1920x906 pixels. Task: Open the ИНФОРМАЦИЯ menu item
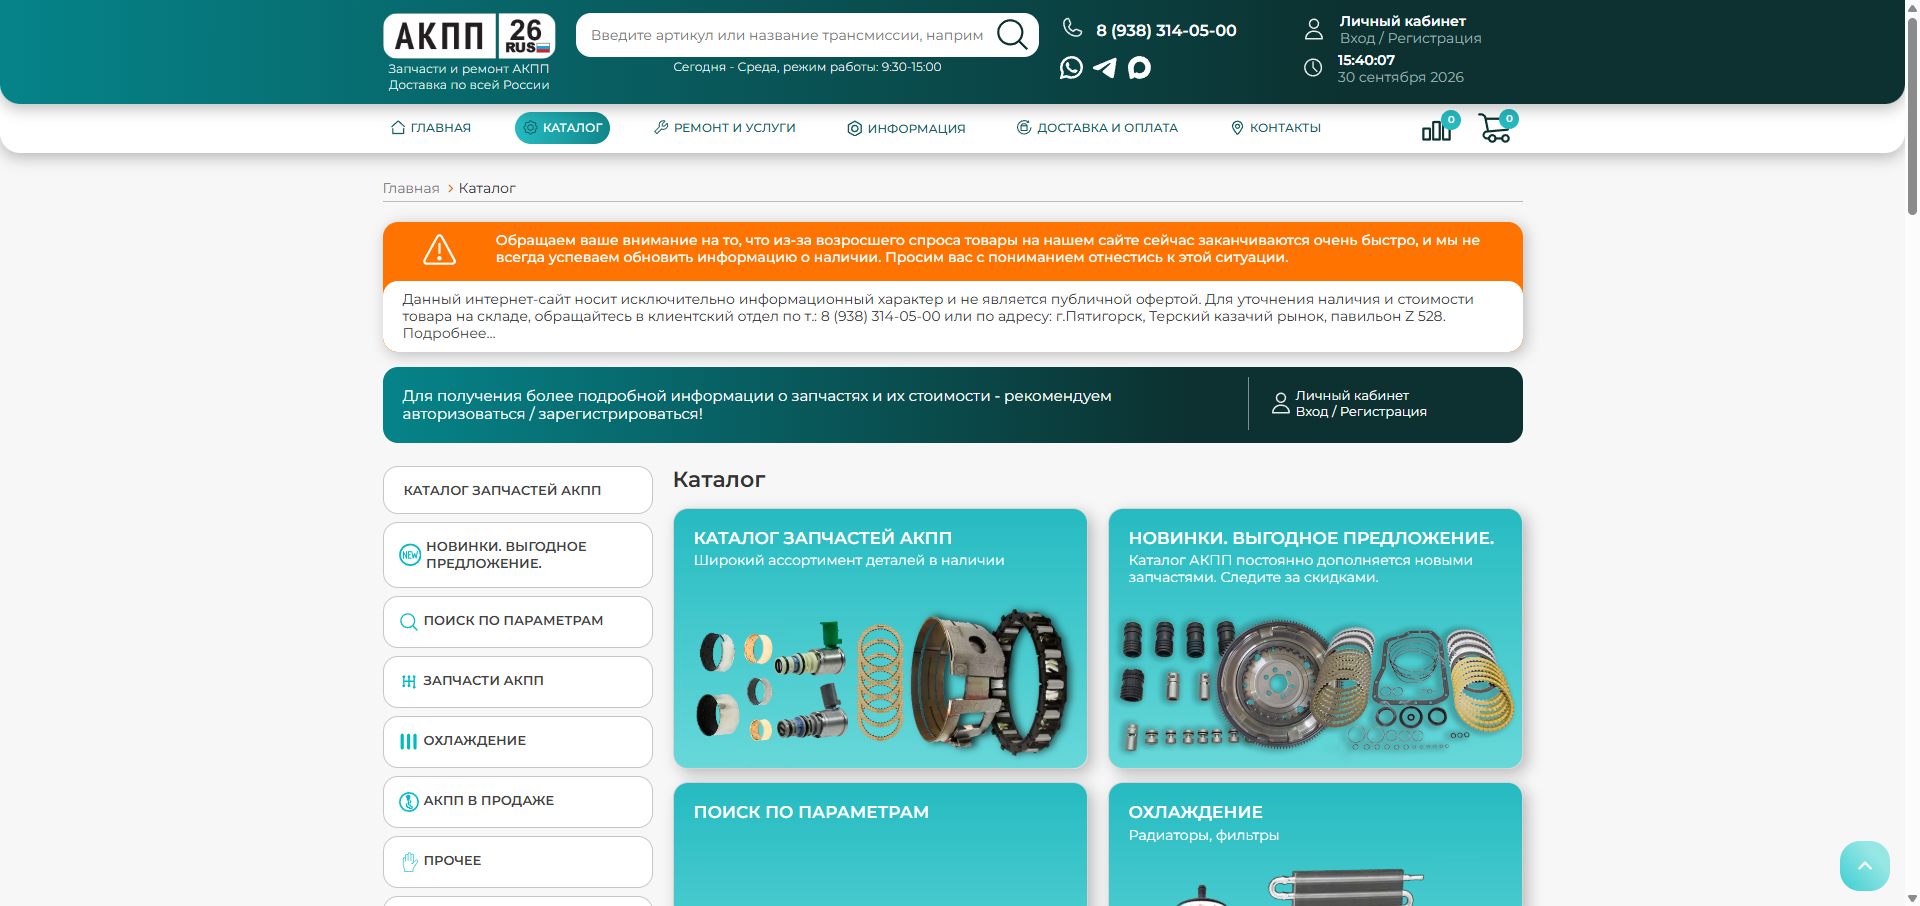point(906,128)
